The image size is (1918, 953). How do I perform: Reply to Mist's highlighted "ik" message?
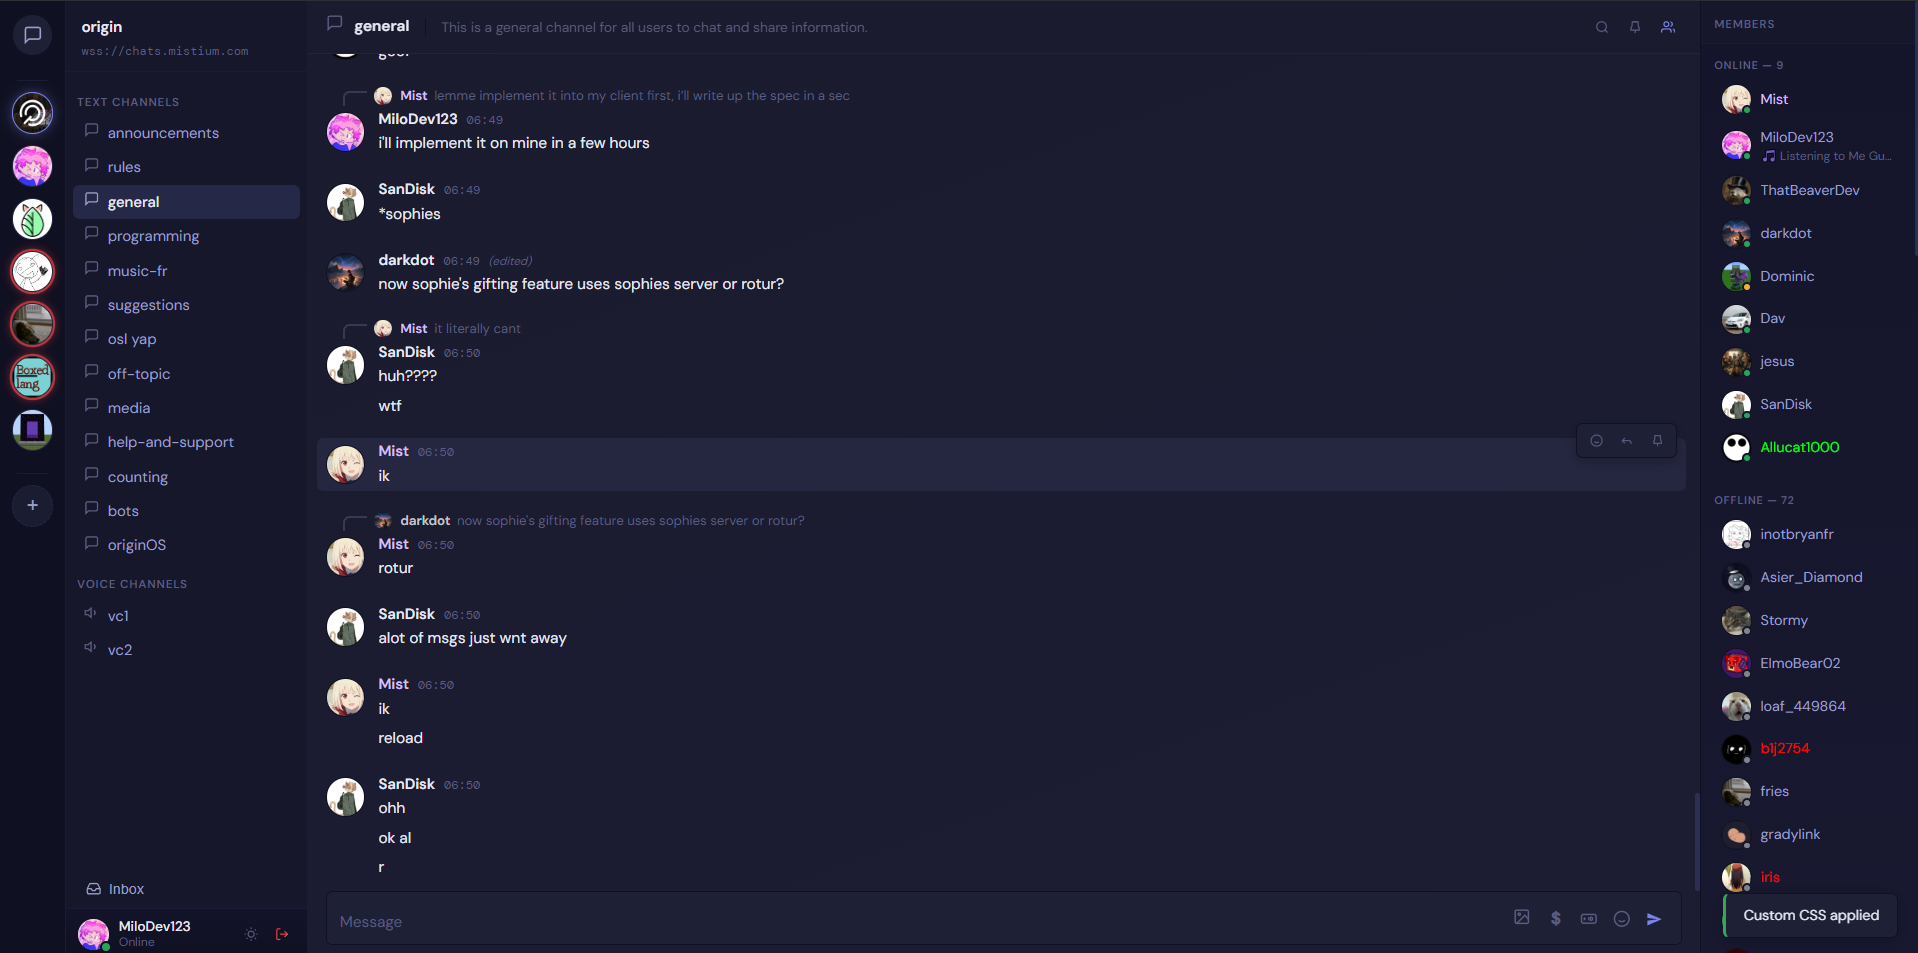pyautogui.click(x=1626, y=441)
